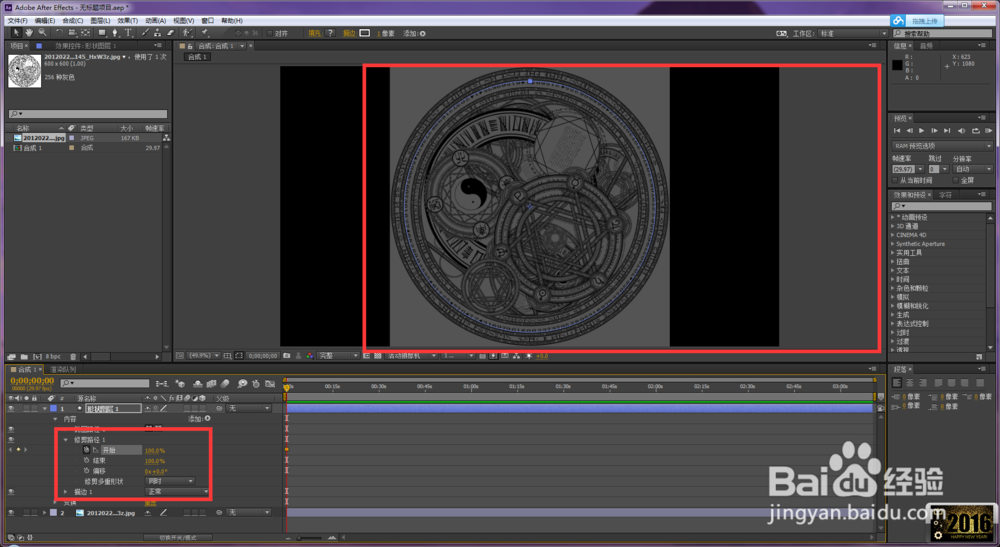
Task: Click the stroke color swatch
Action: [x=365, y=33]
